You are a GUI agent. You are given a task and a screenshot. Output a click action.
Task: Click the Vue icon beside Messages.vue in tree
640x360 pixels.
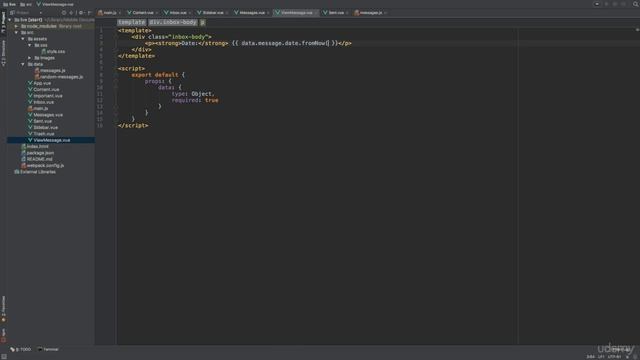[x=30, y=115]
